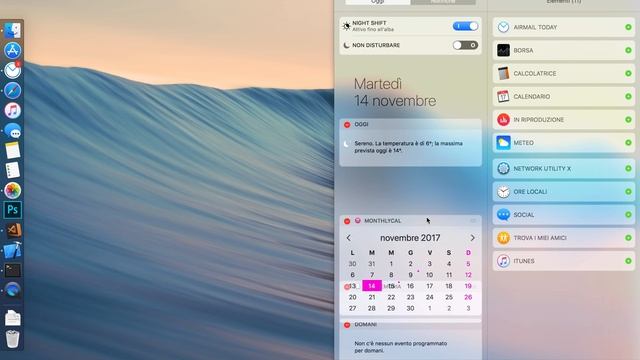
Task: Remove the MonthlyCal widget with its red minus
Action: tap(347, 221)
